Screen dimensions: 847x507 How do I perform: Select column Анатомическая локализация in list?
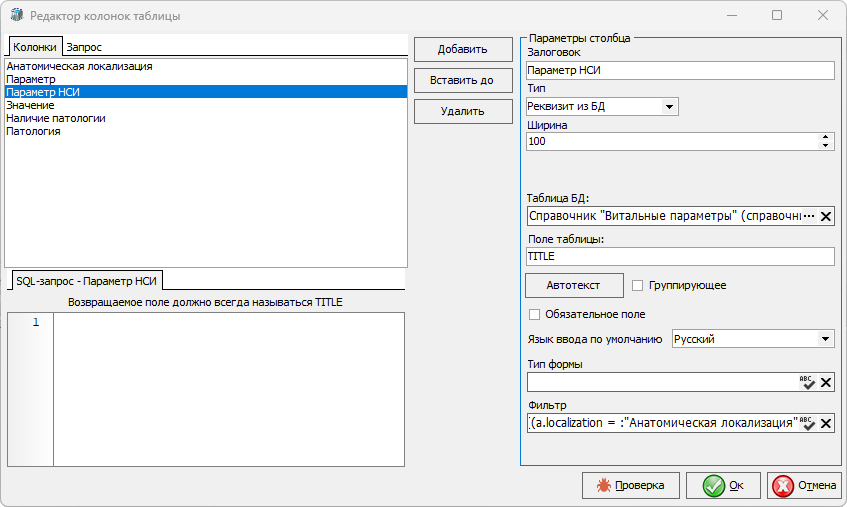pyautogui.click(x=205, y=66)
